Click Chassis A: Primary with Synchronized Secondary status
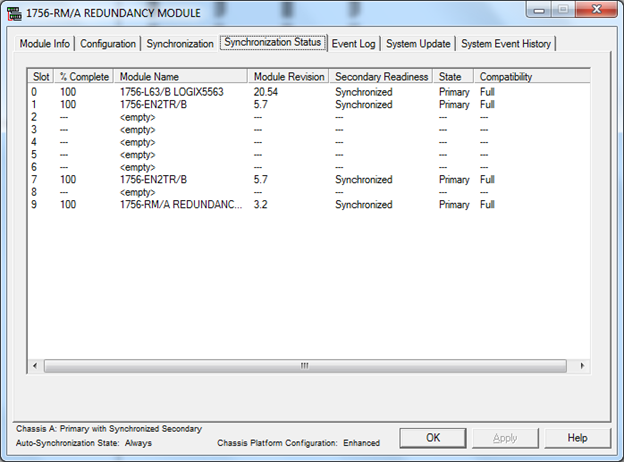This screenshot has height=462, width=624. (109, 429)
